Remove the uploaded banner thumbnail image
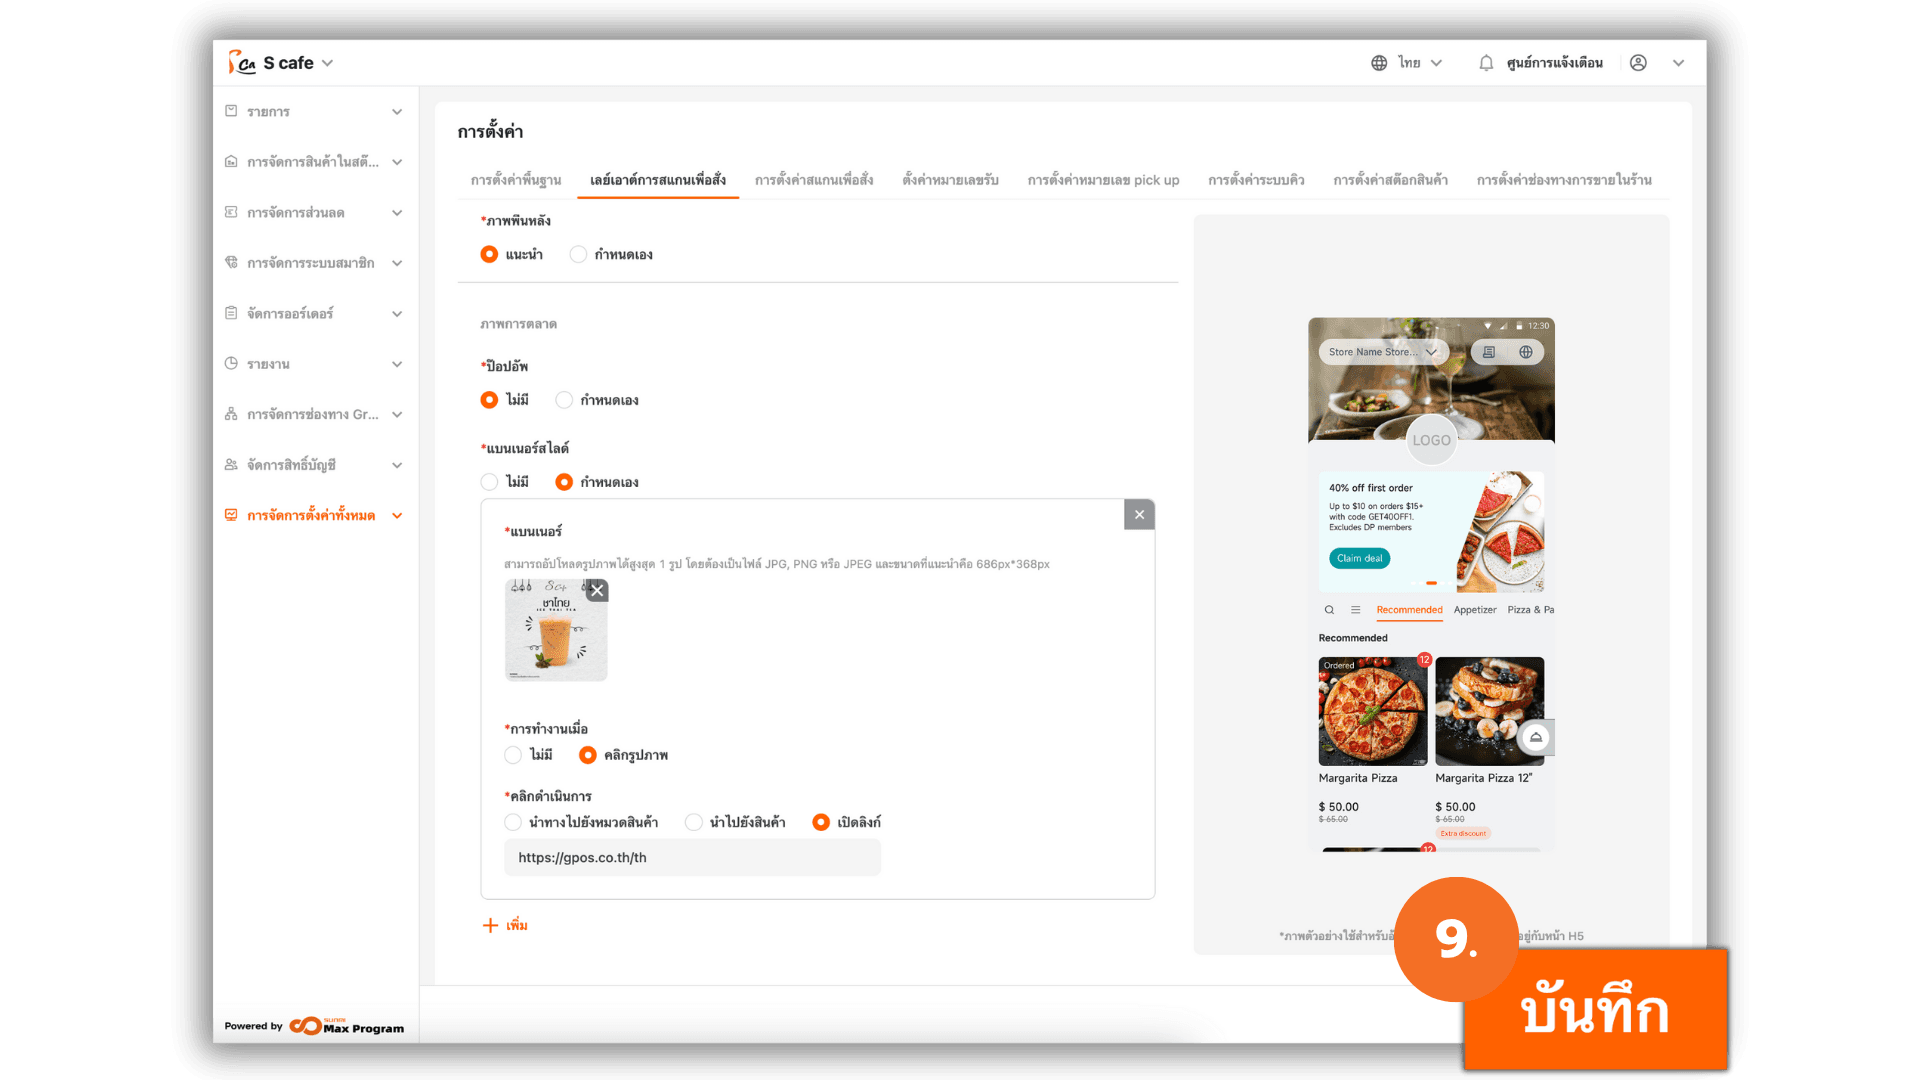 597,590
